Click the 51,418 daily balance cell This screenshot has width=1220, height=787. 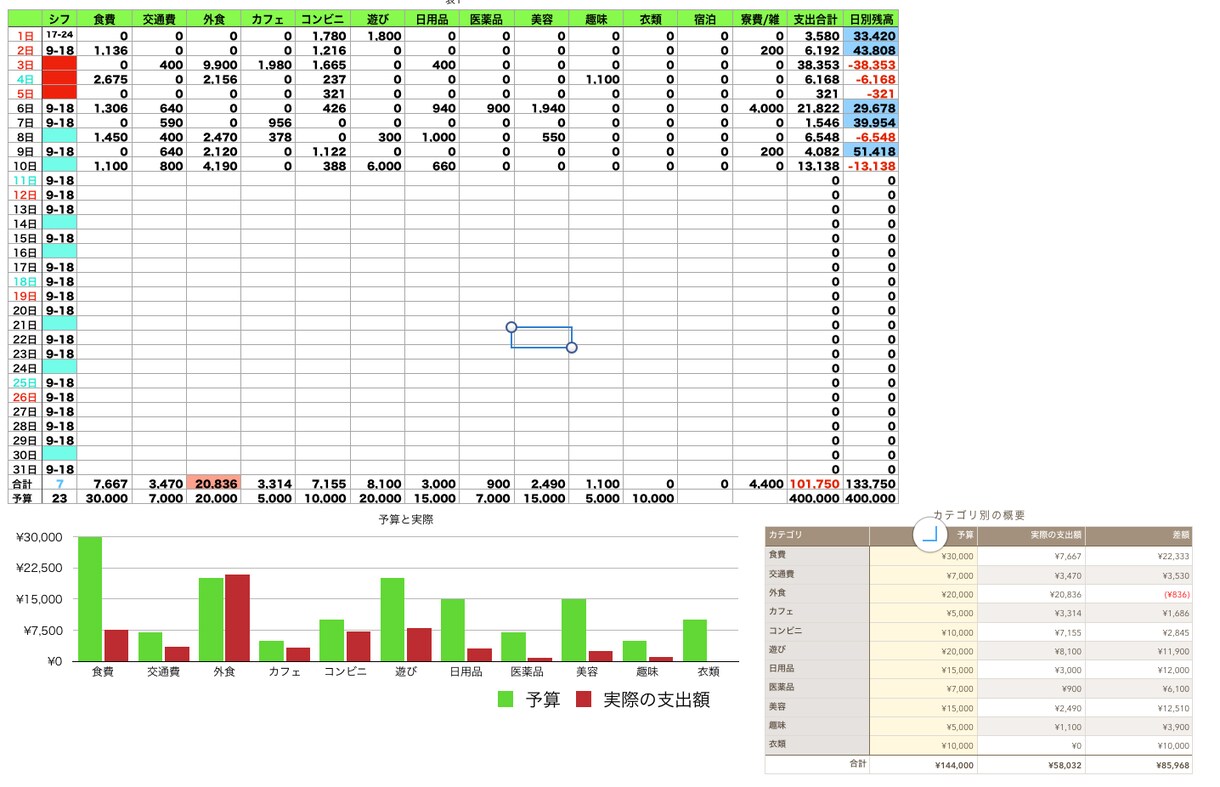click(871, 151)
